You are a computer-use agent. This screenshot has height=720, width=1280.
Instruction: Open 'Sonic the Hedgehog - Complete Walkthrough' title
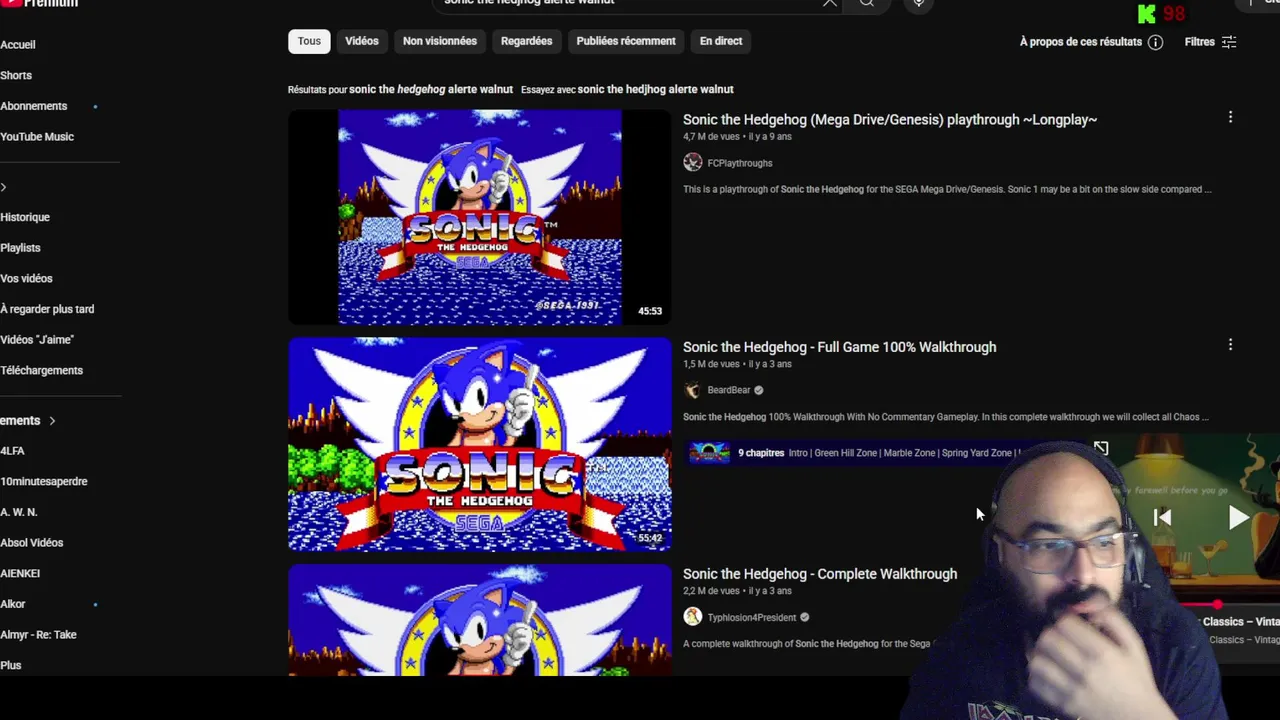pyautogui.click(x=820, y=574)
